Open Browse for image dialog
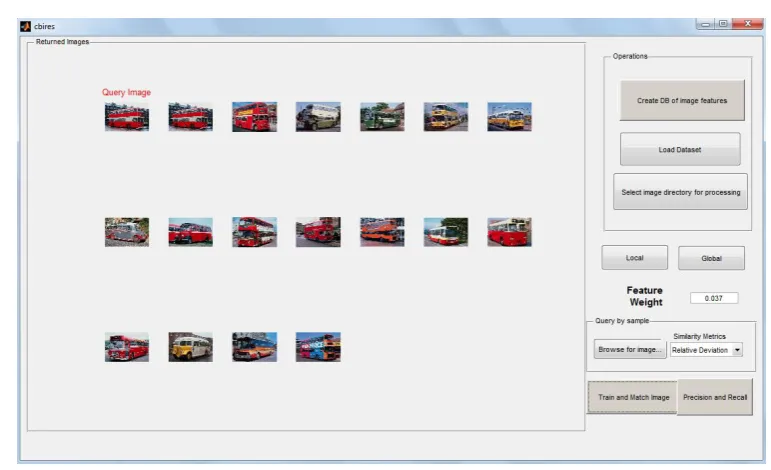This screenshot has height=470, width=771. click(630, 350)
